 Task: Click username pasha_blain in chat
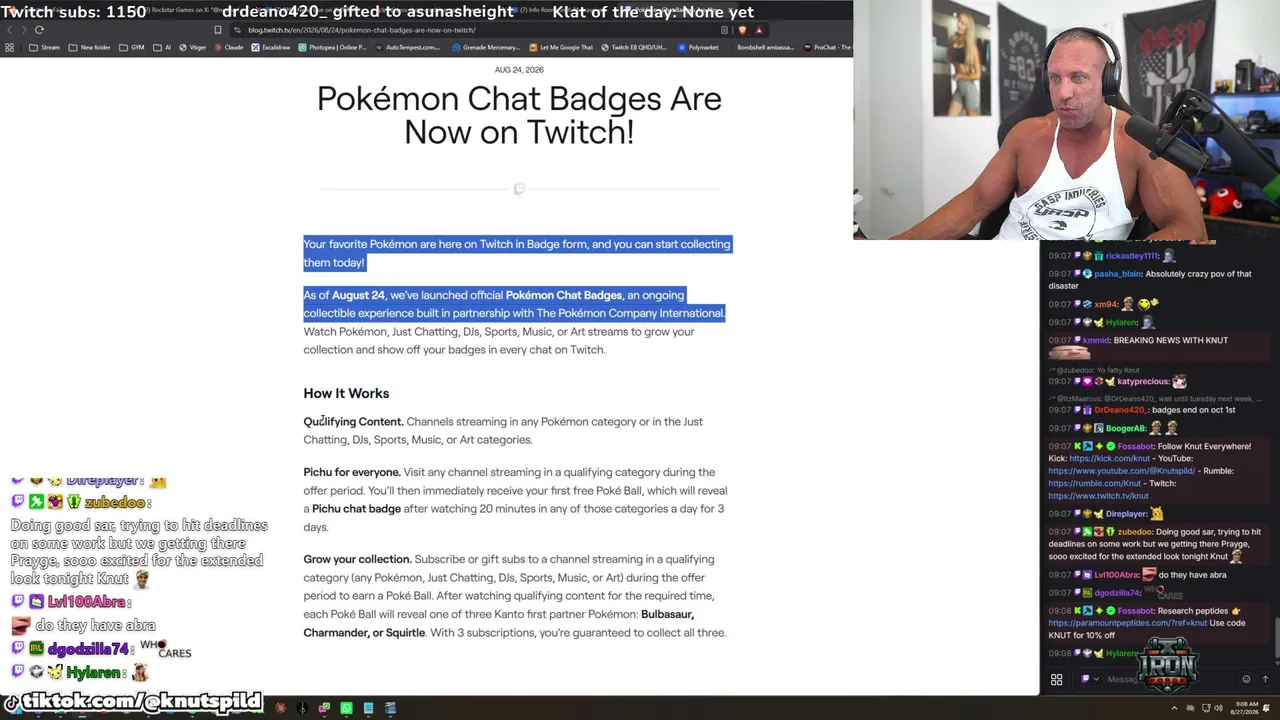click(1117, 274)
